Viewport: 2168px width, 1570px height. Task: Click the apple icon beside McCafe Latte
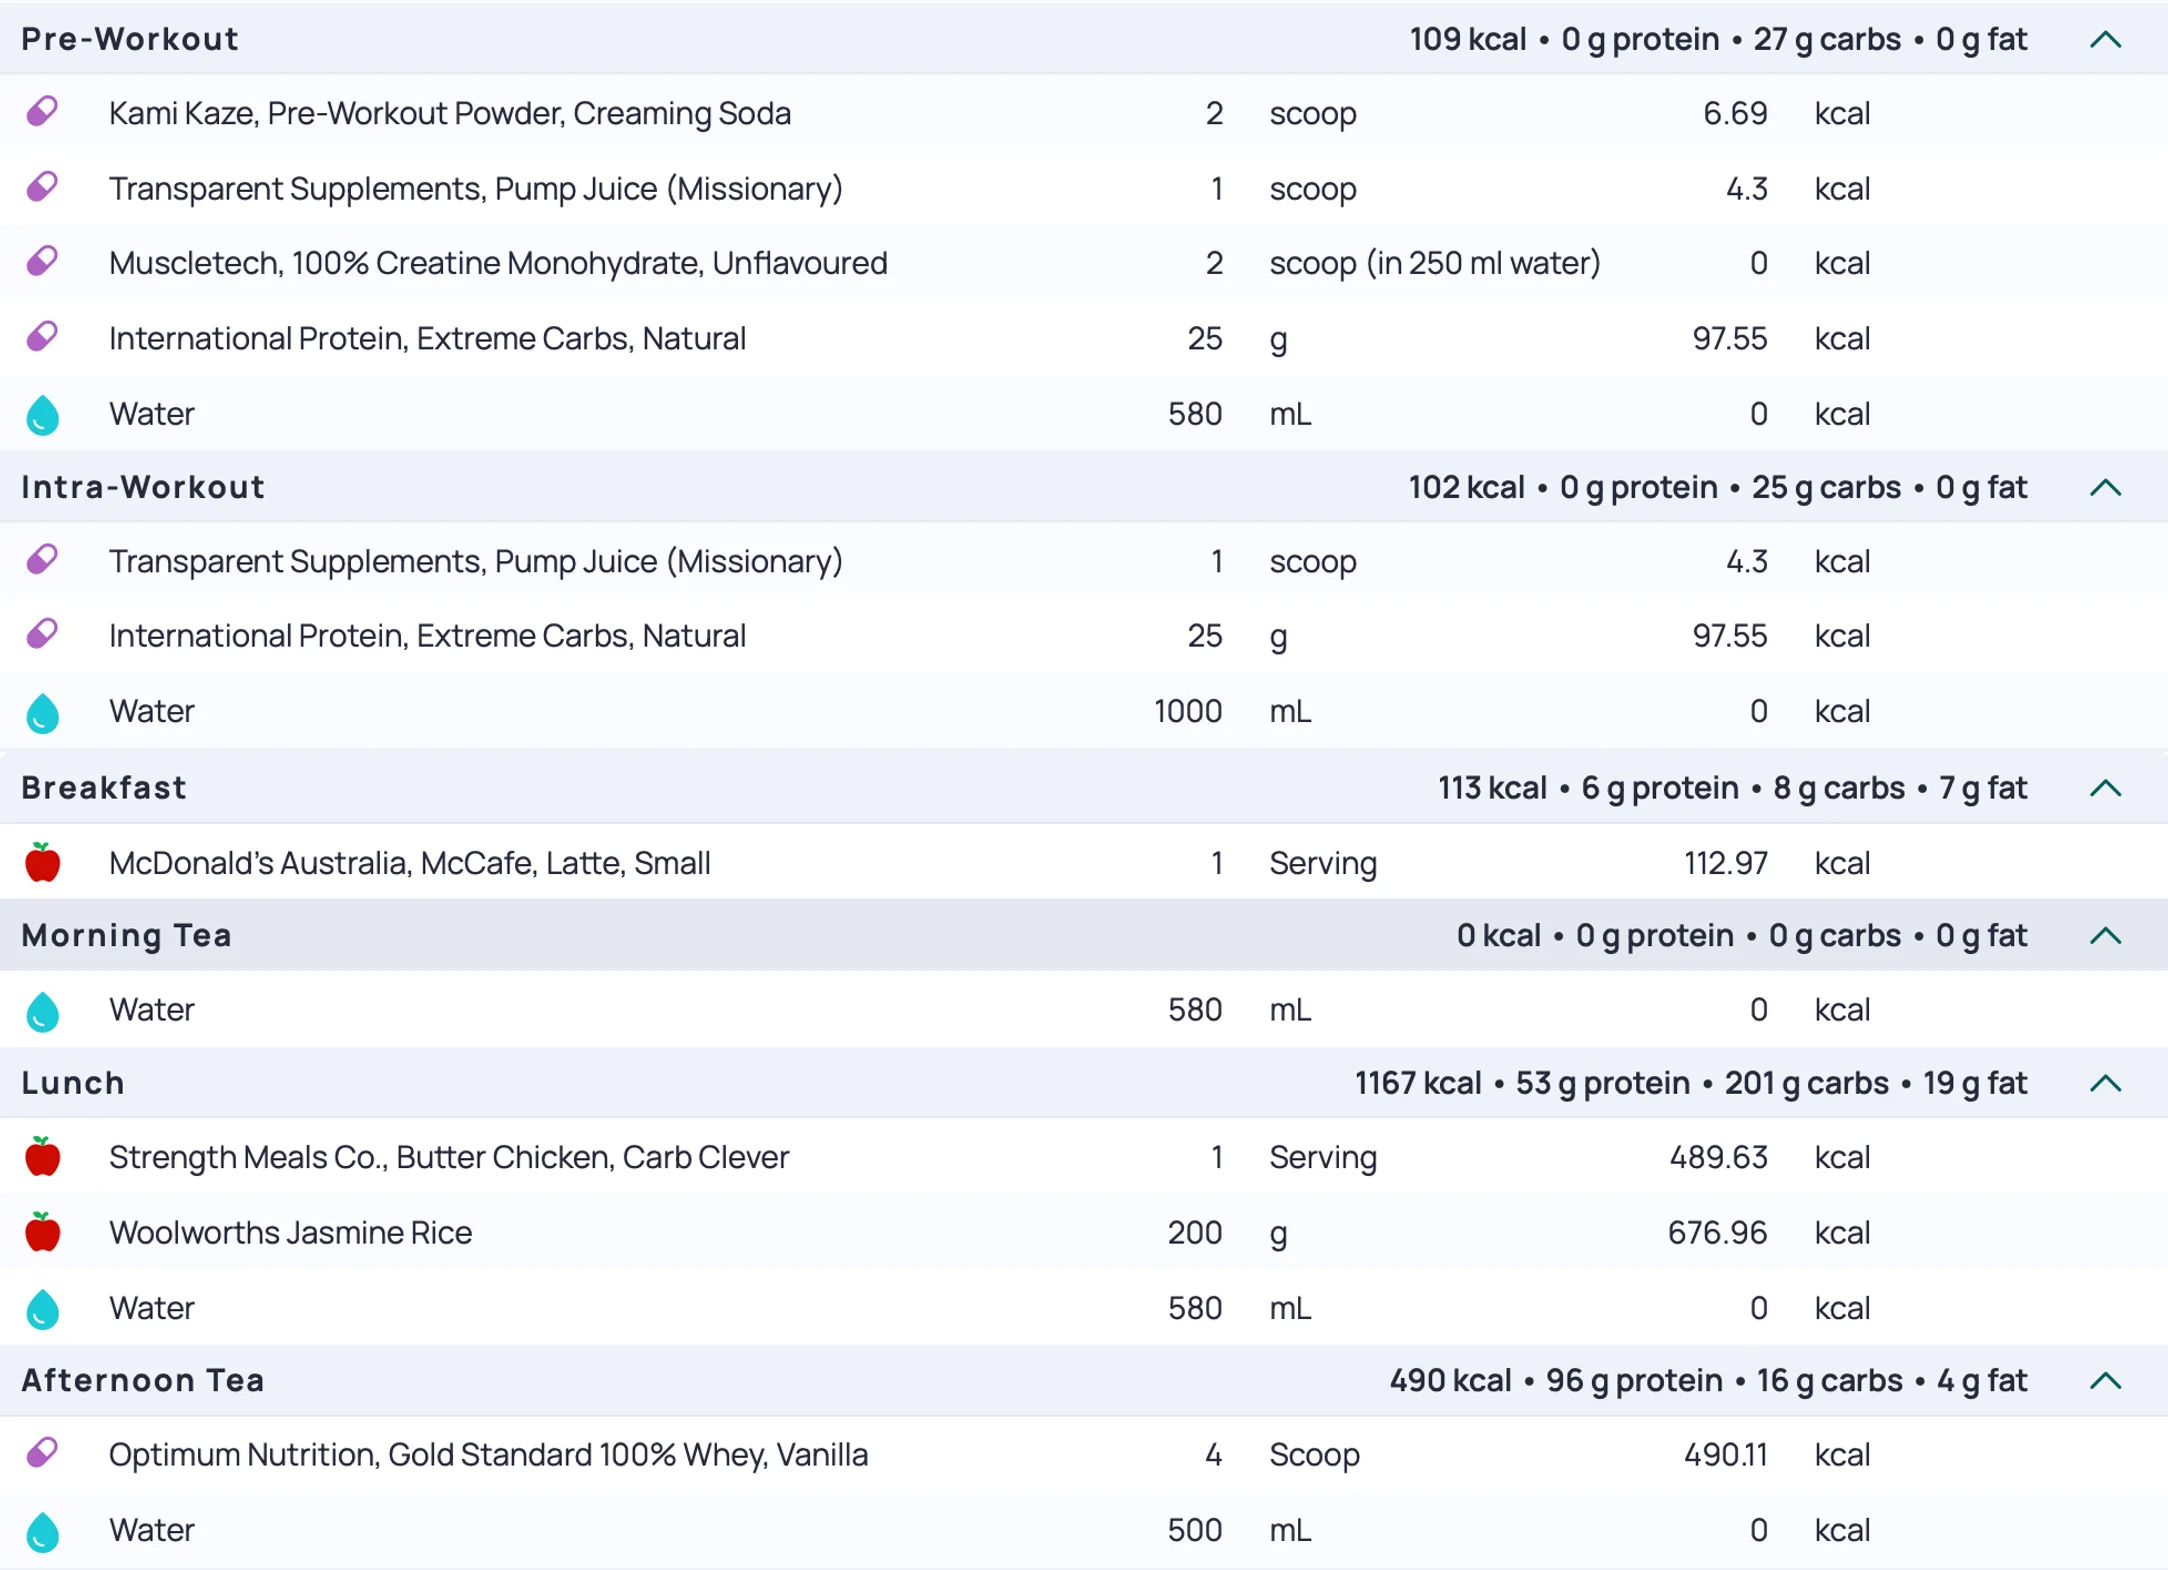click(x=42, y=862)
